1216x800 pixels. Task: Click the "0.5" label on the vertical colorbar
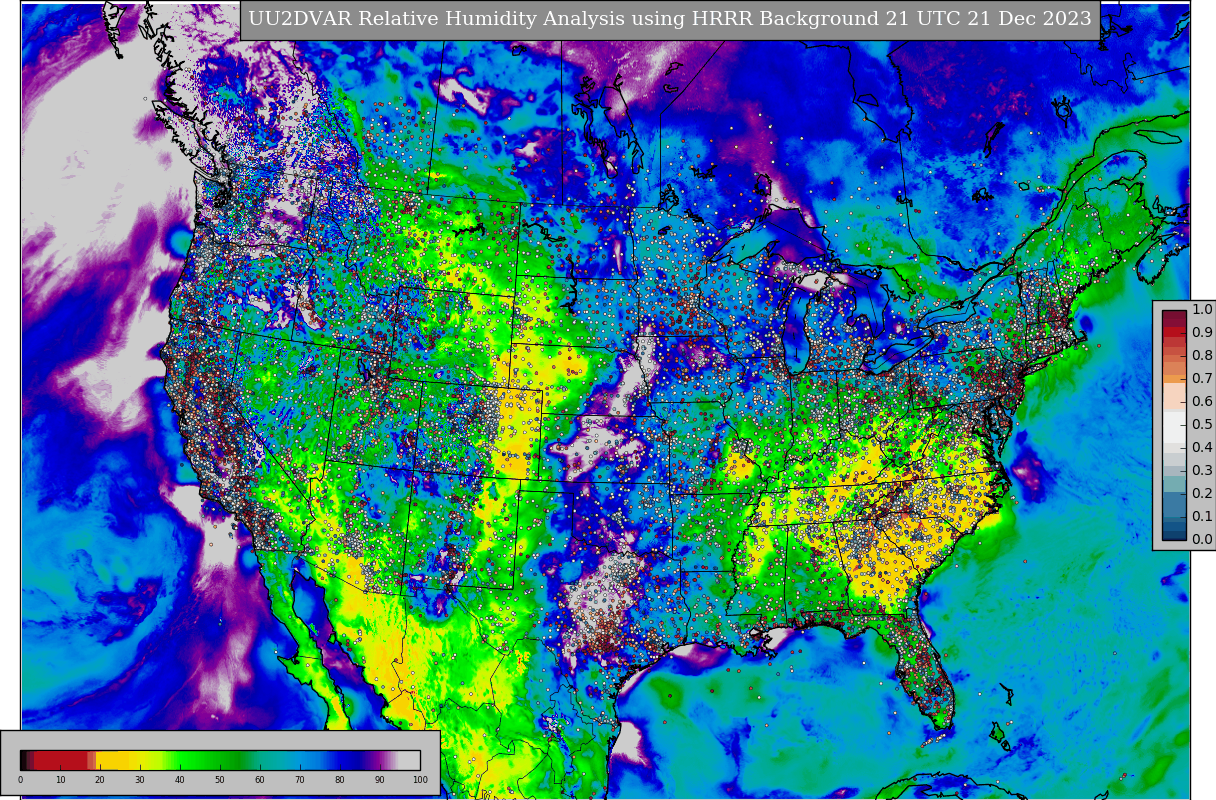click(1202, 425)
